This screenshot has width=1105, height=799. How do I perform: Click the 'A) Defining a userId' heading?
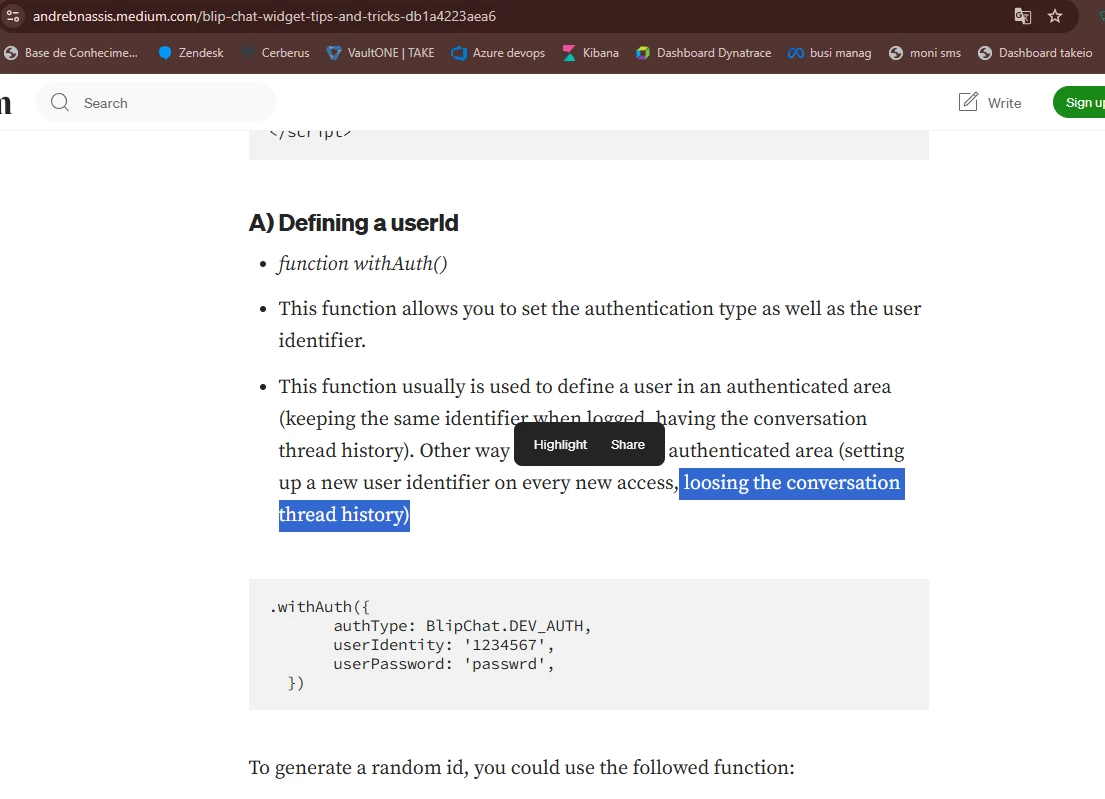354,223
